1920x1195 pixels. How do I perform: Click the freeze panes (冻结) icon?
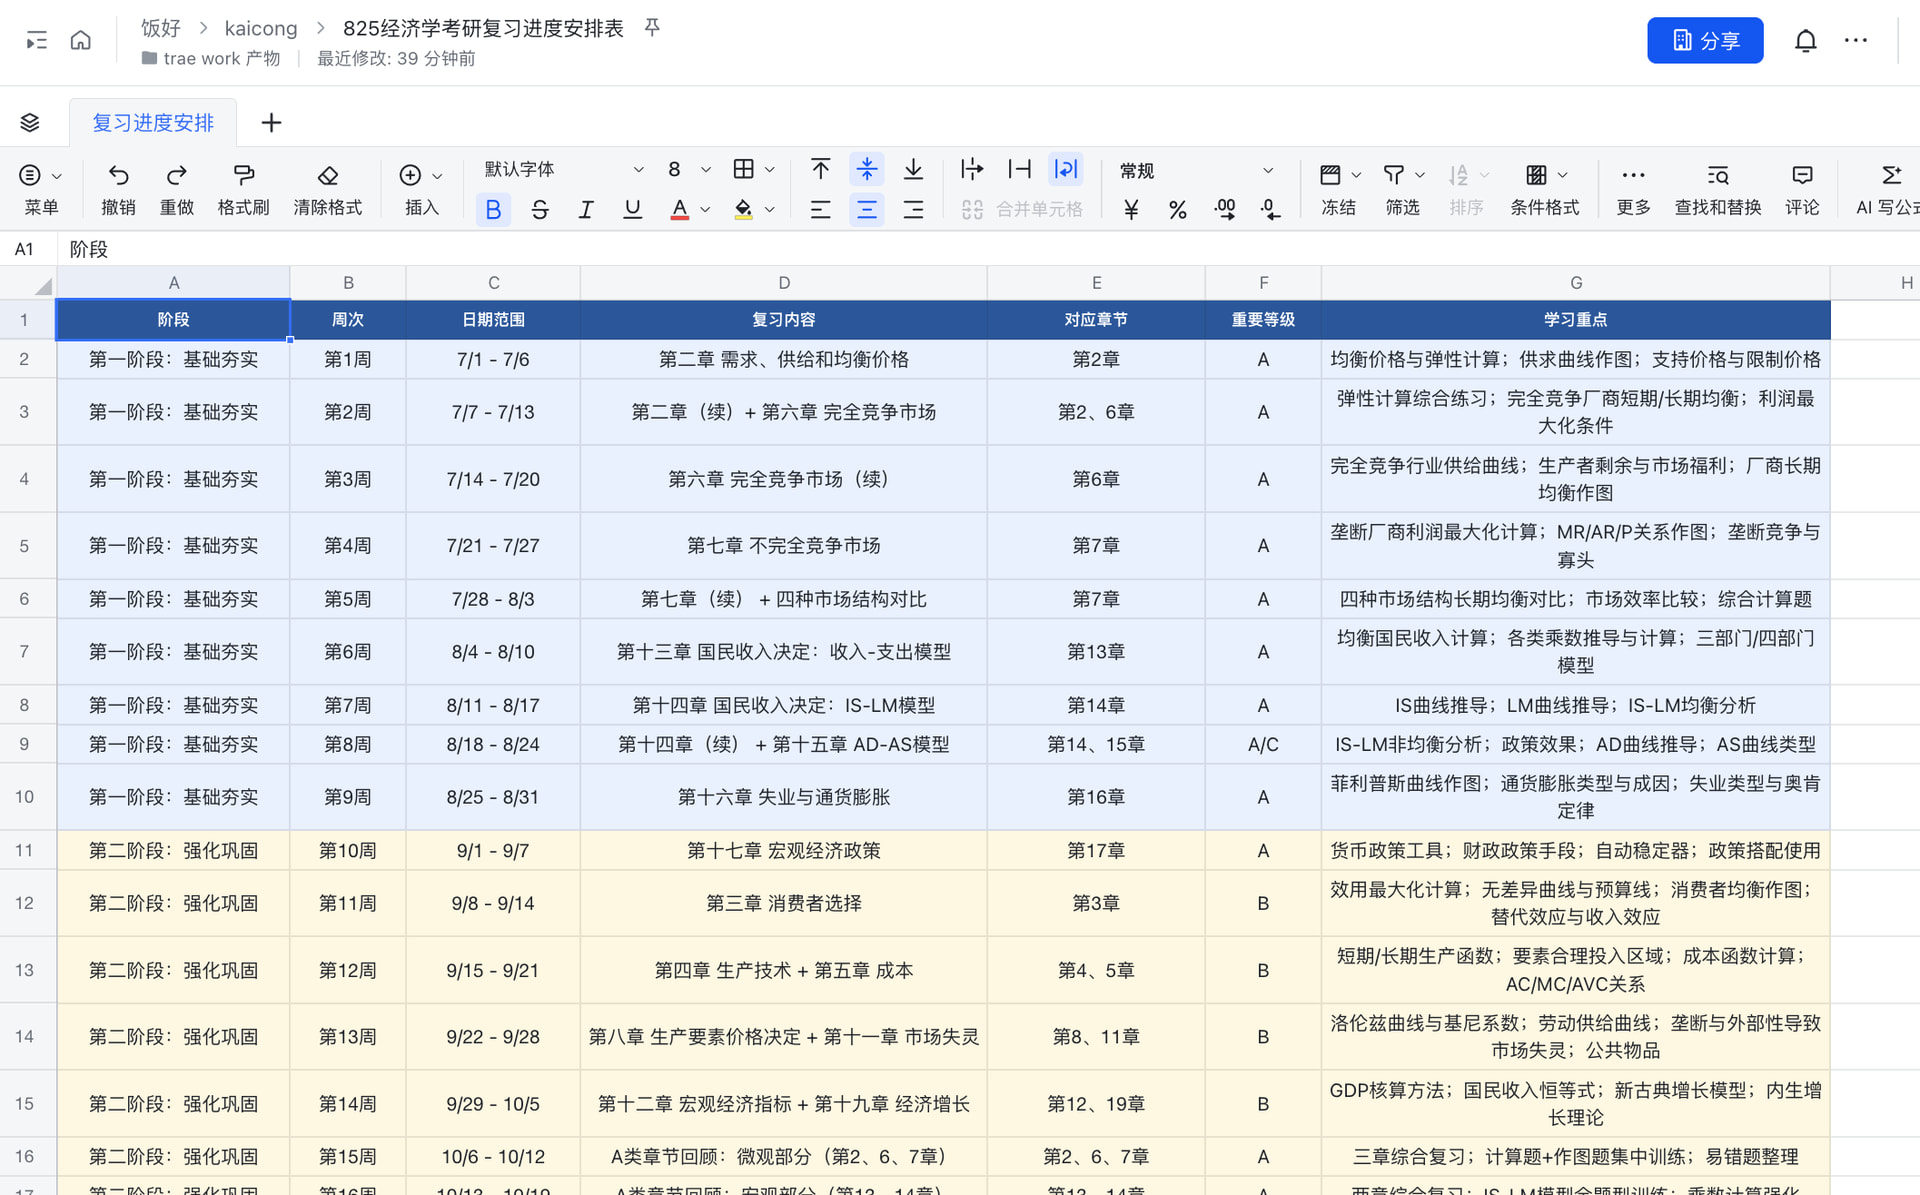click(x=1330, y=175)
